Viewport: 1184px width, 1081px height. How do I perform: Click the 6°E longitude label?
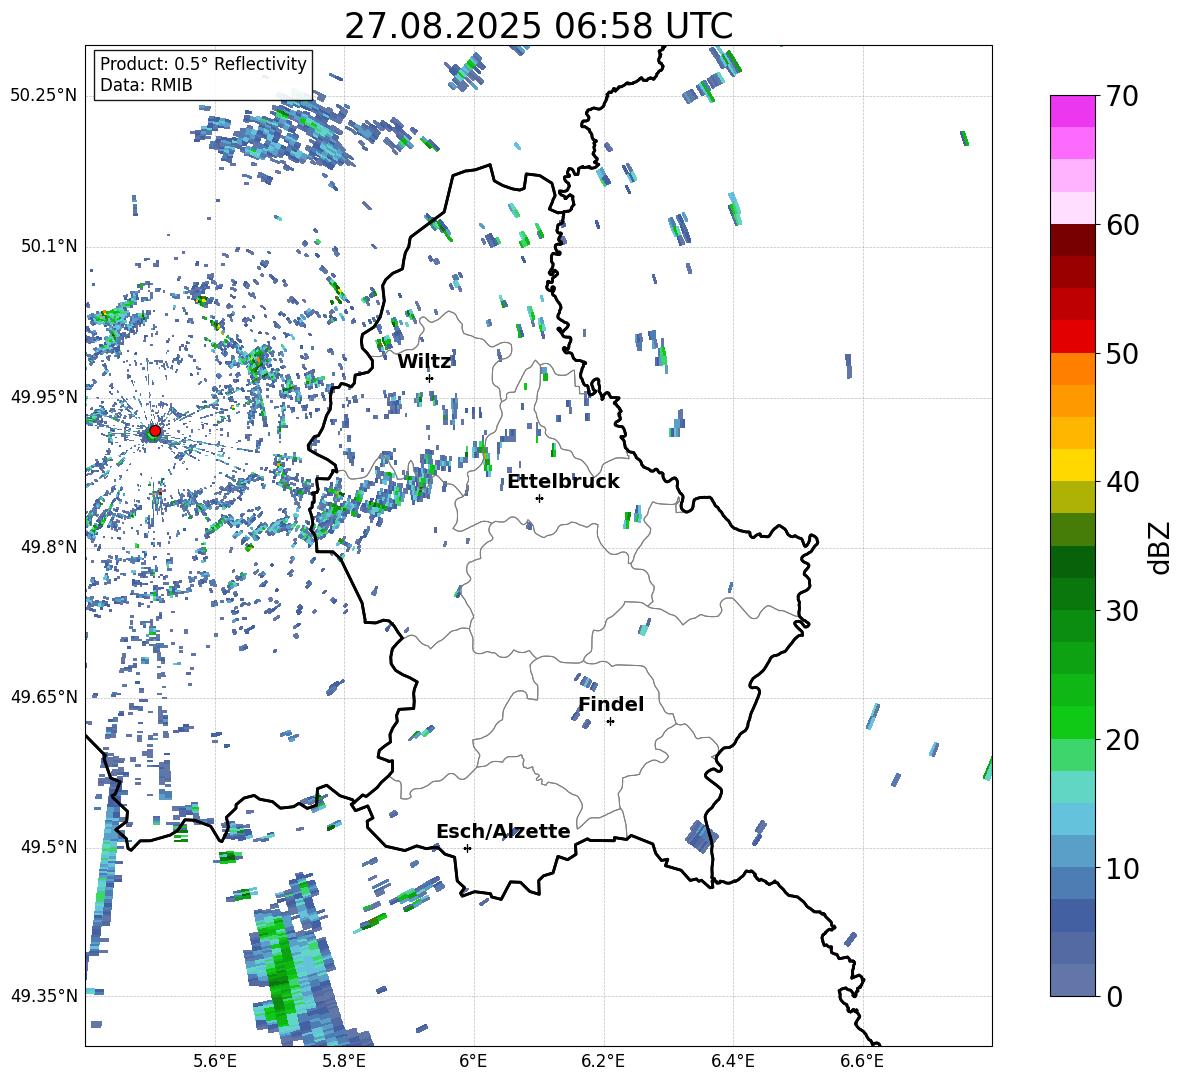click(473, 1061)
